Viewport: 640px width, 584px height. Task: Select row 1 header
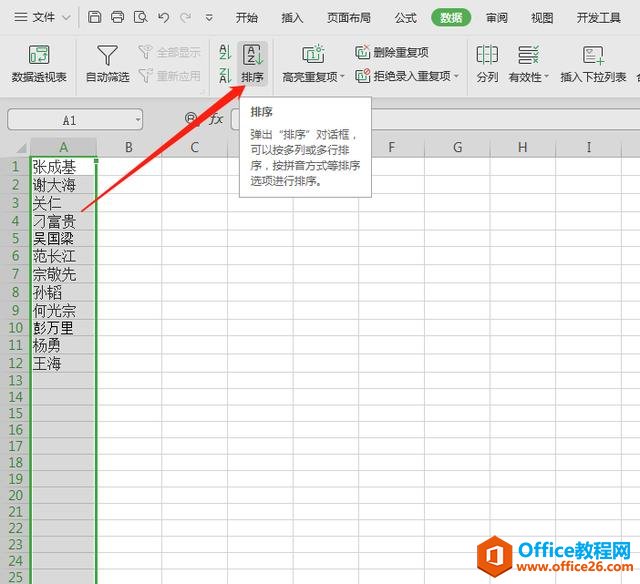(16, 167)
